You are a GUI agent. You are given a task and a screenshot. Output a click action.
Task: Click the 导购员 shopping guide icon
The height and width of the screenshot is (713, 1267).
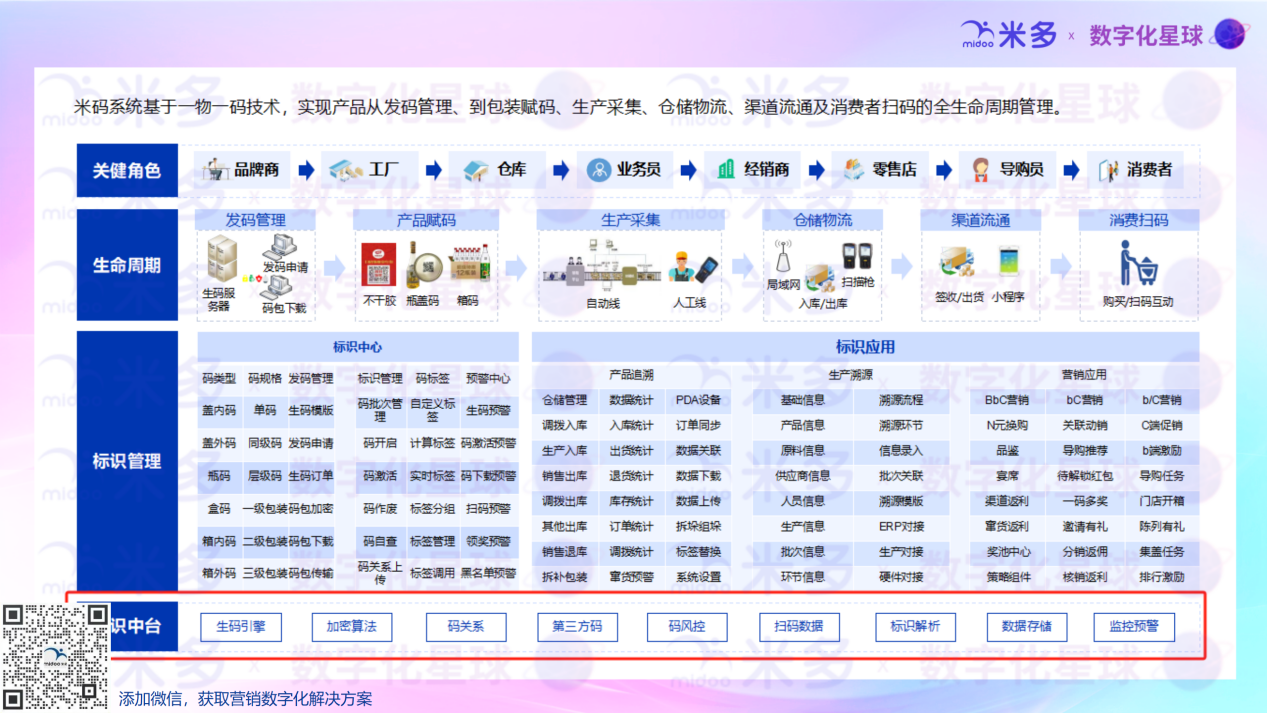981,170
